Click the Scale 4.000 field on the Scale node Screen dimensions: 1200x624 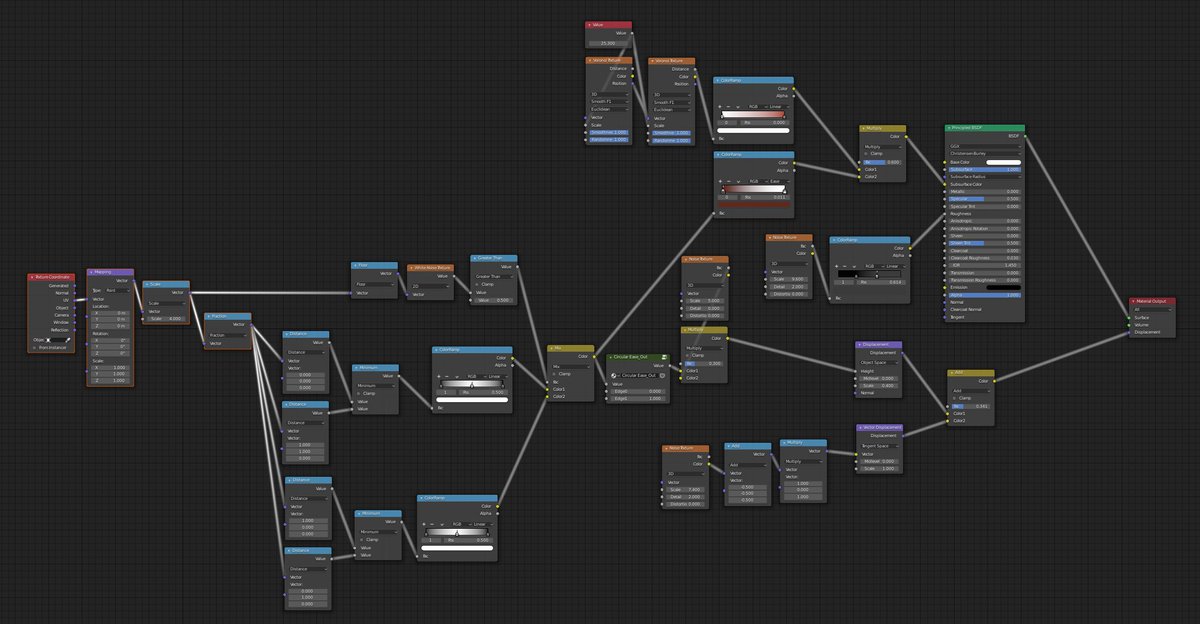tap(166, 319)
